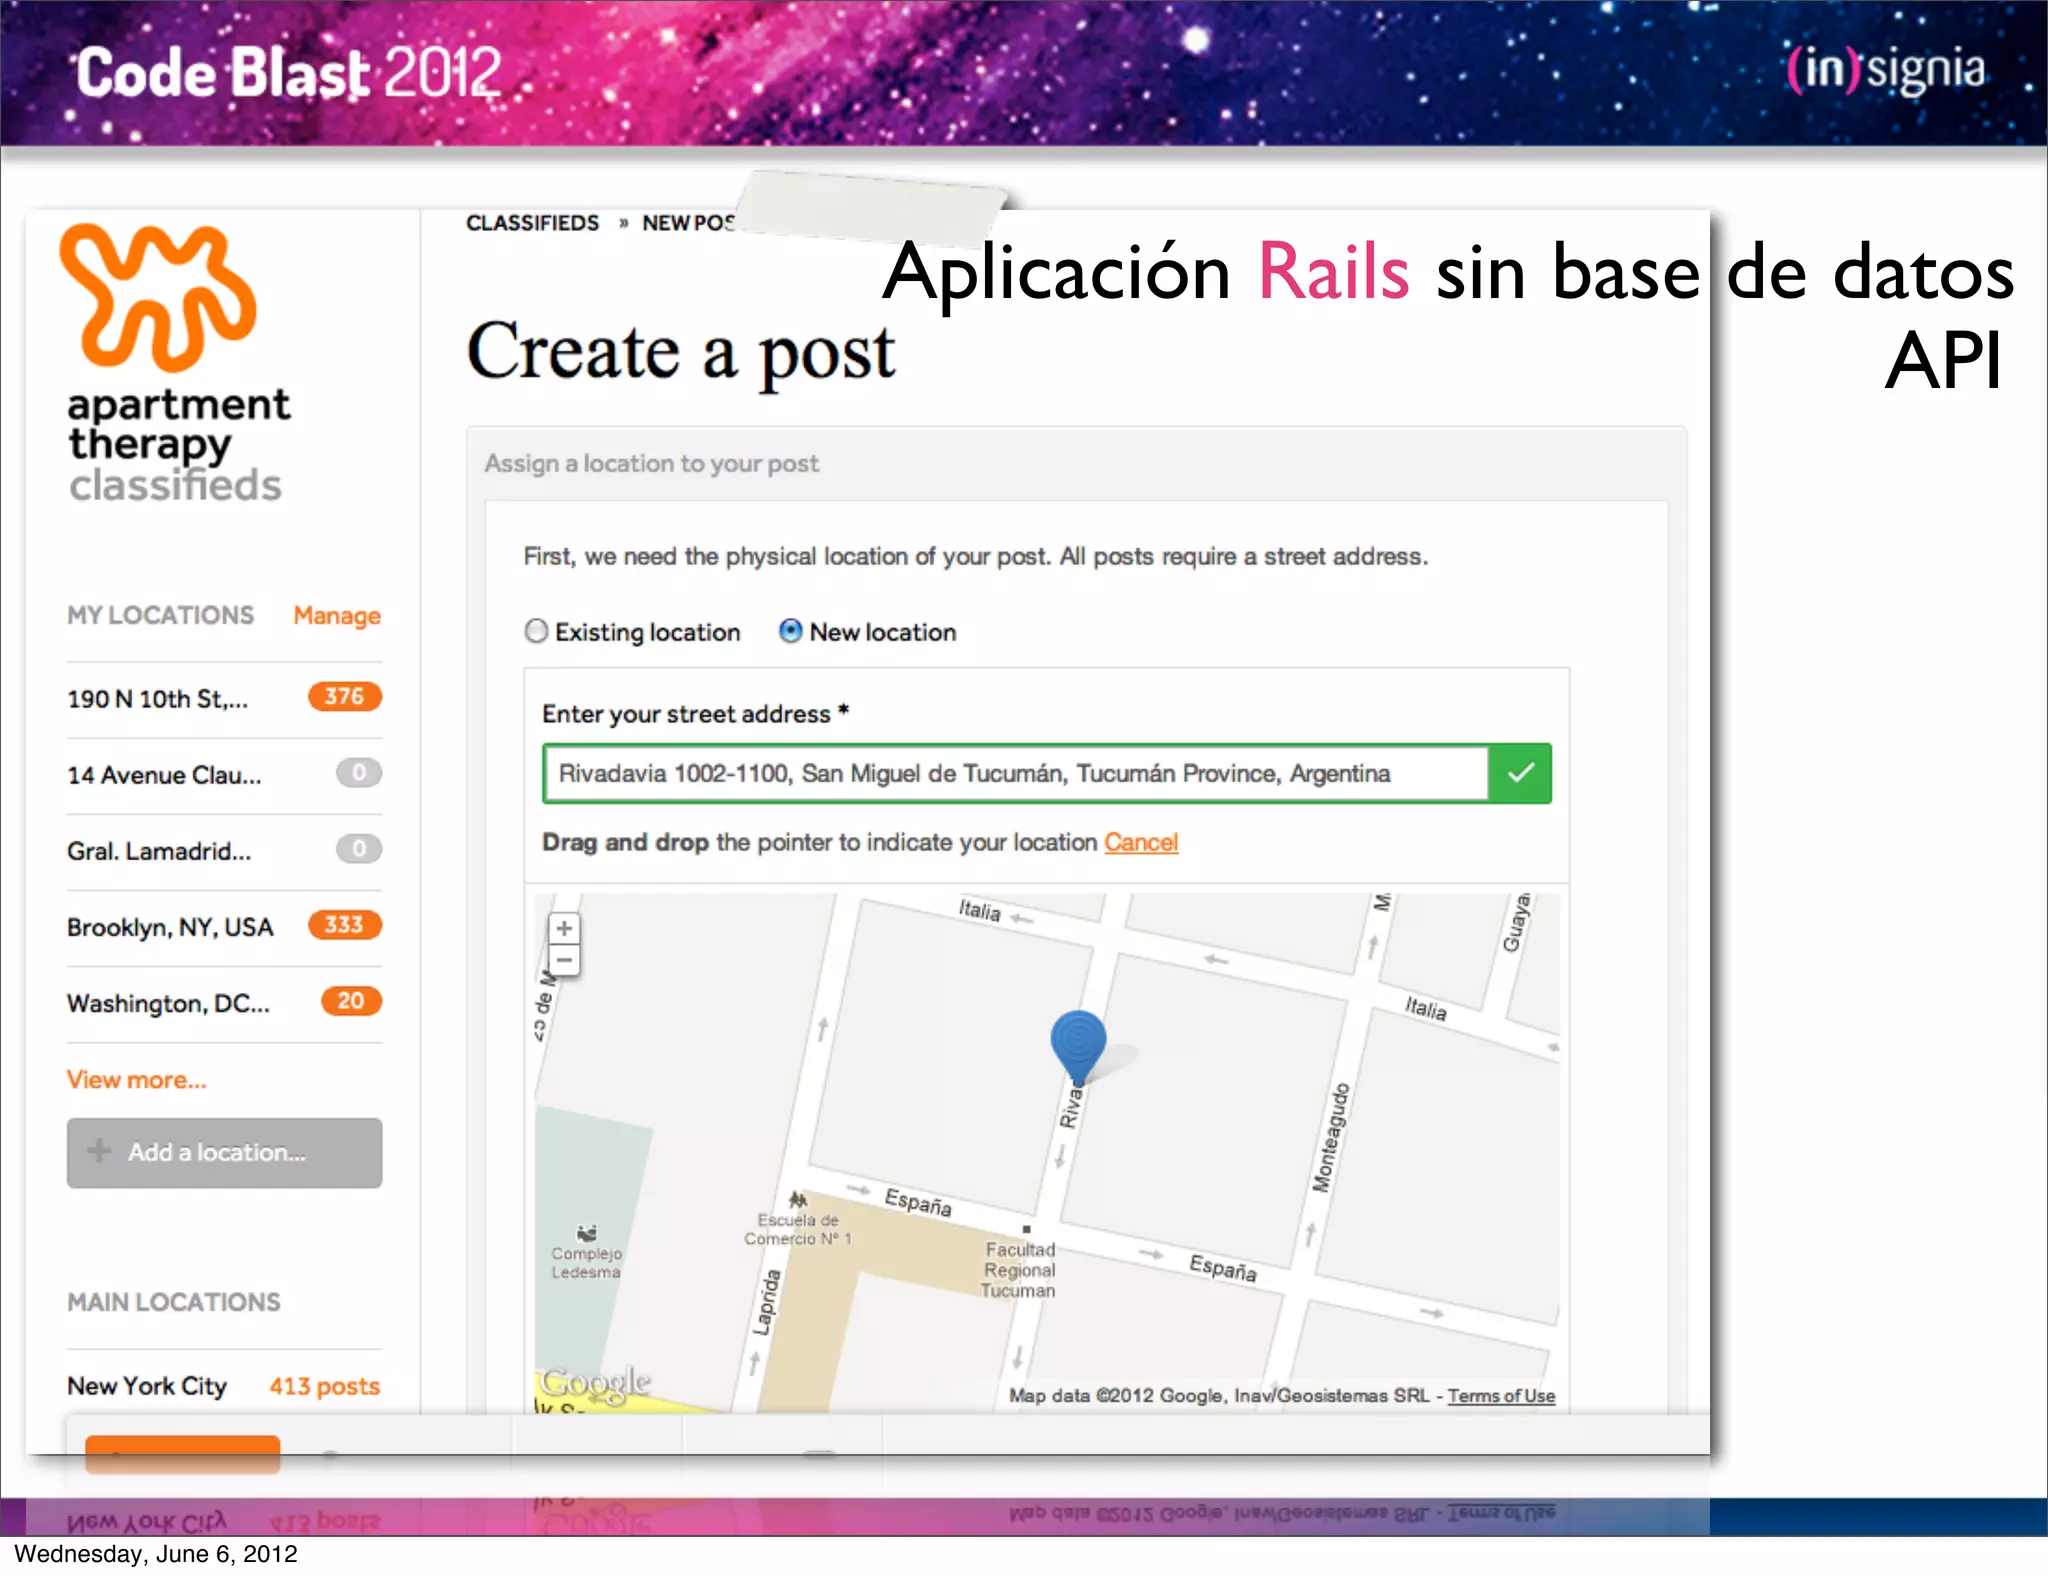Open map Terms of Use link

[x=1501, y=1396]
